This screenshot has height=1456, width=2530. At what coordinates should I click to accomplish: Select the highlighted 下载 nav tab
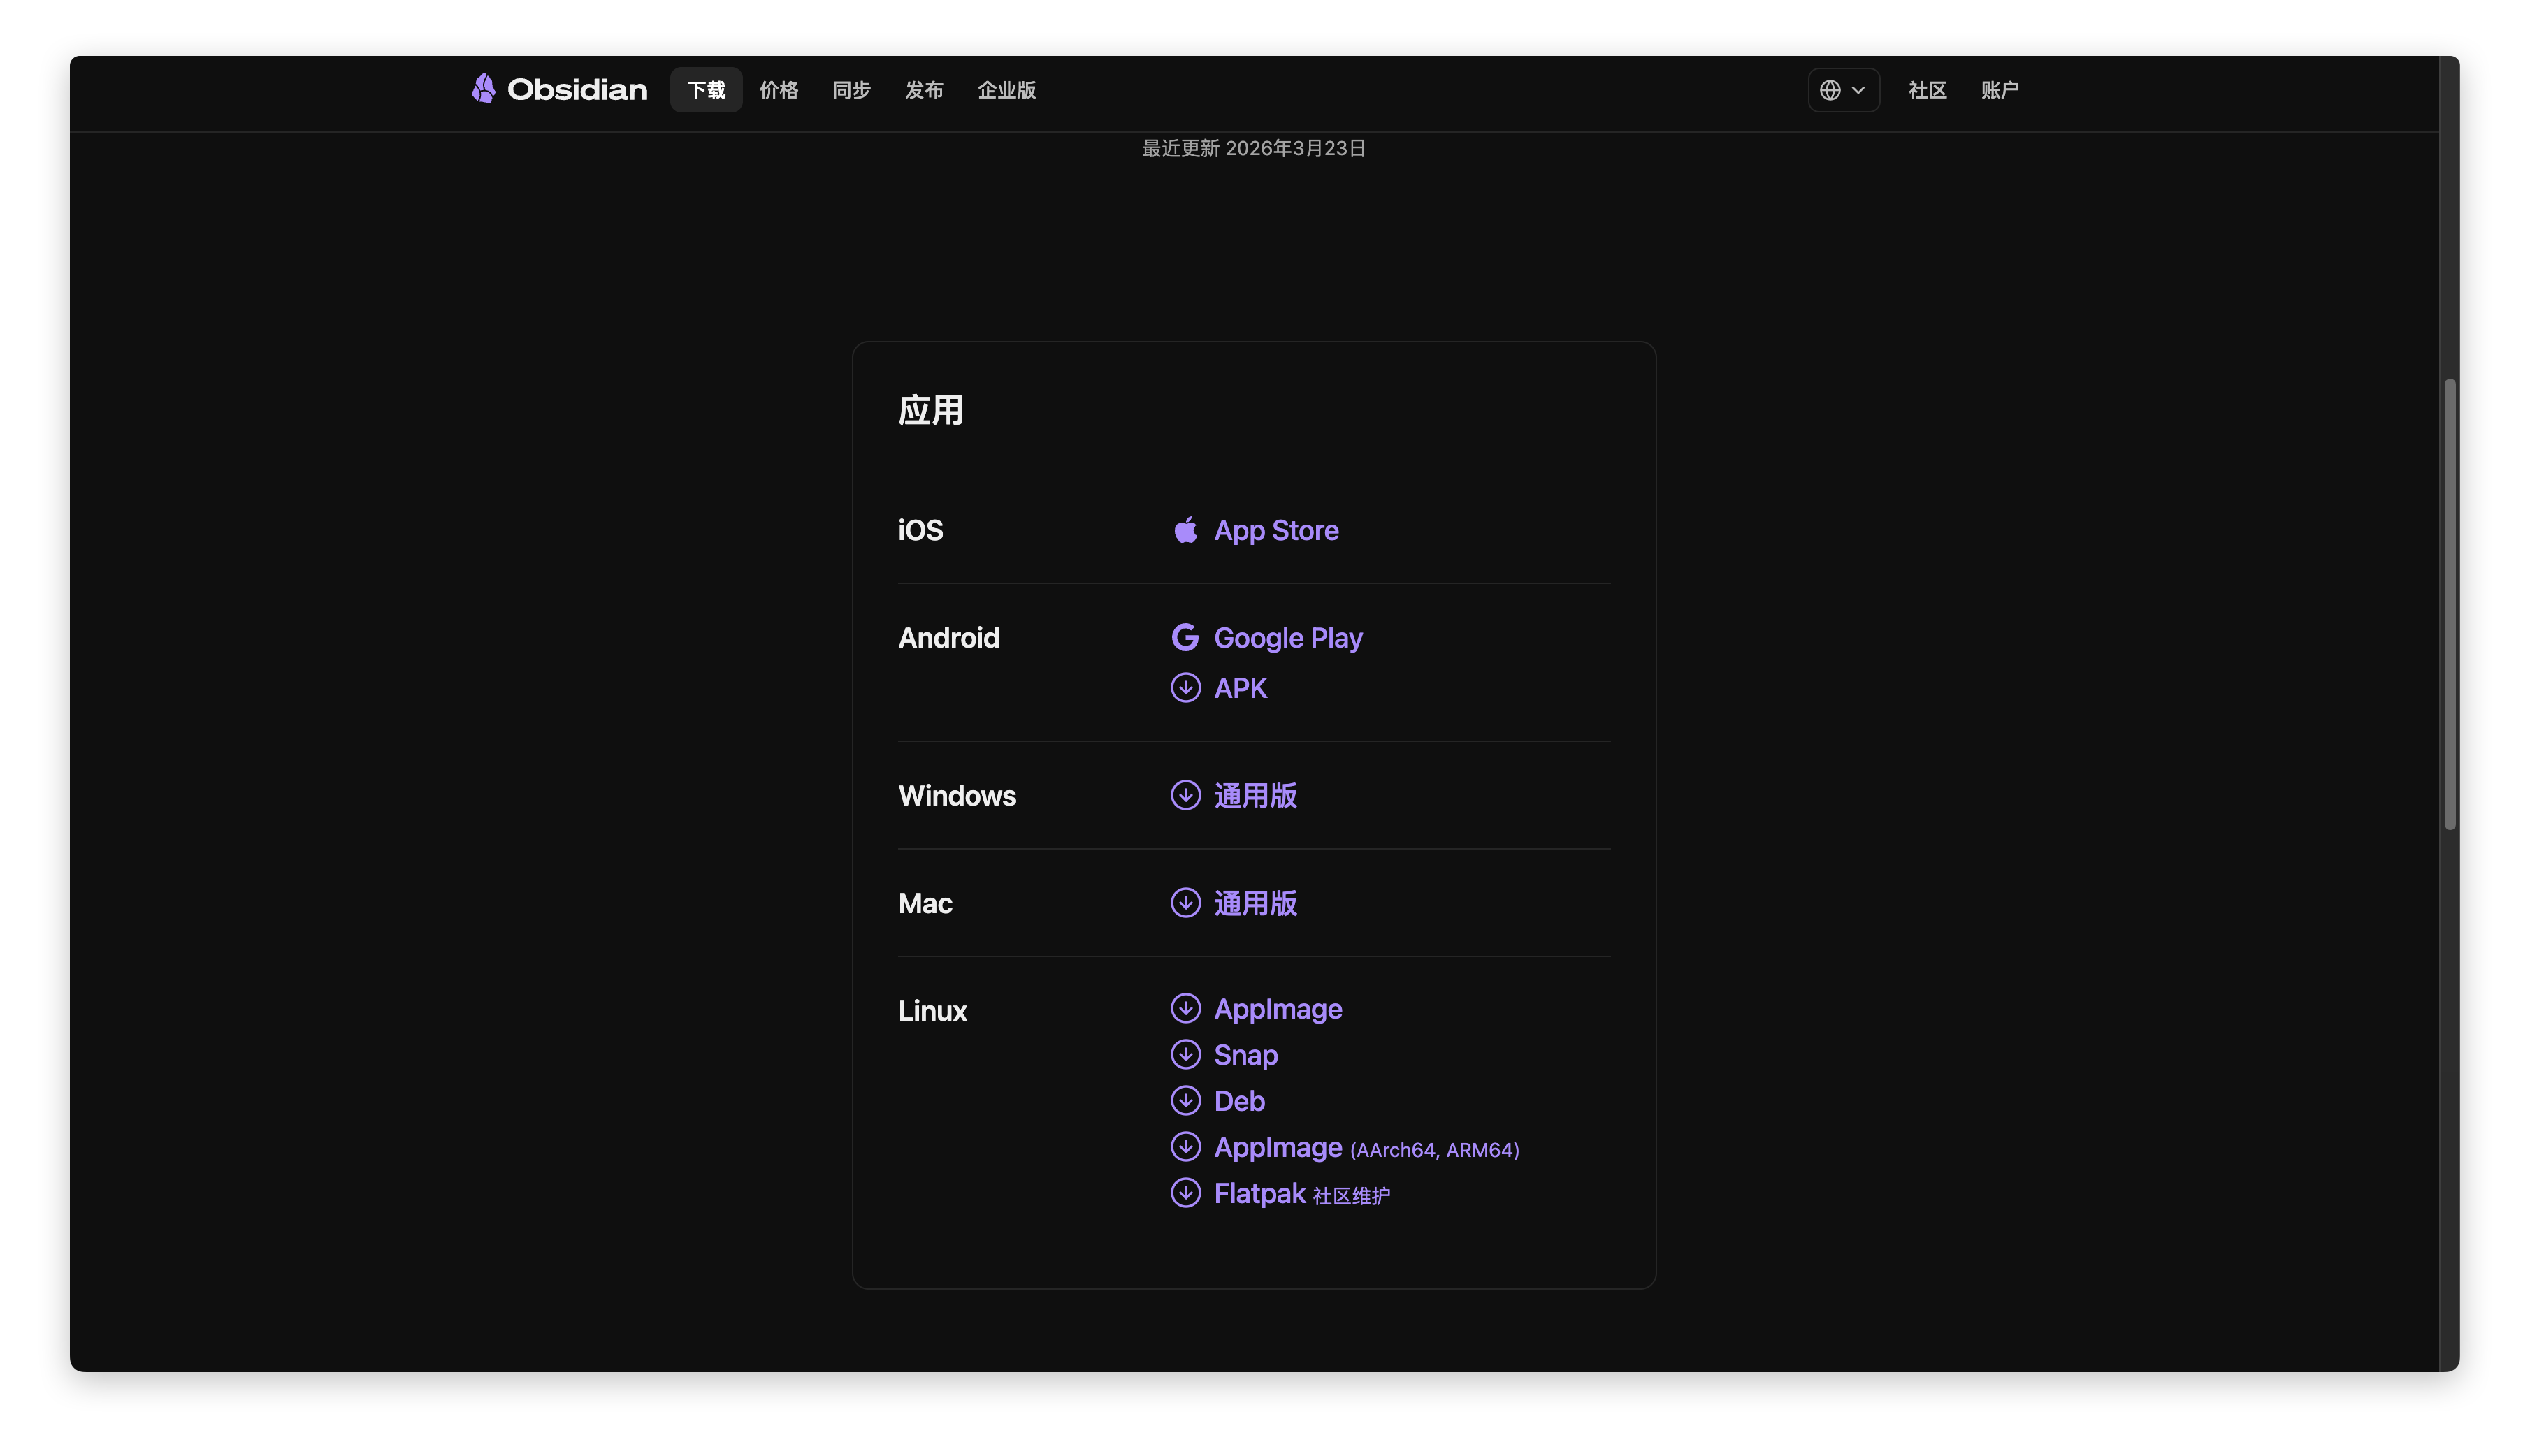[706, 90]
